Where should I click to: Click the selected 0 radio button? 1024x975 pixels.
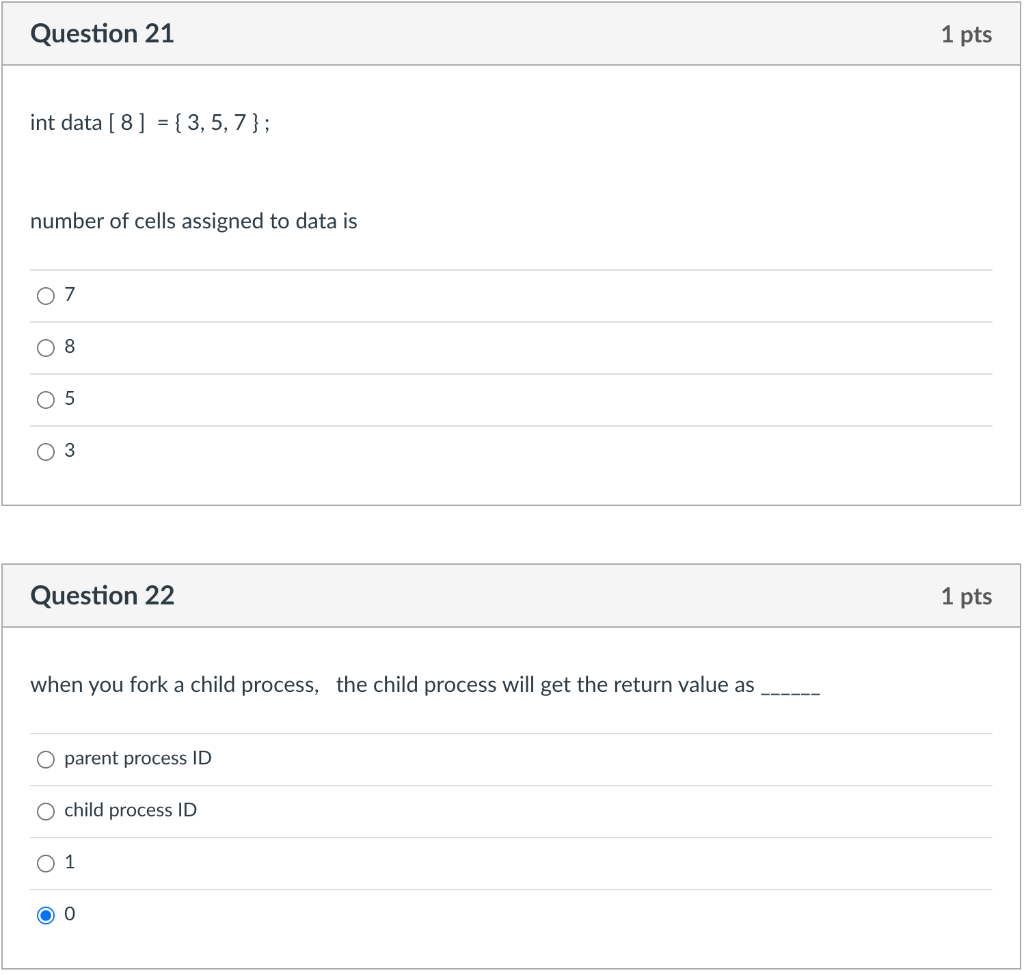tap(46, 916)
